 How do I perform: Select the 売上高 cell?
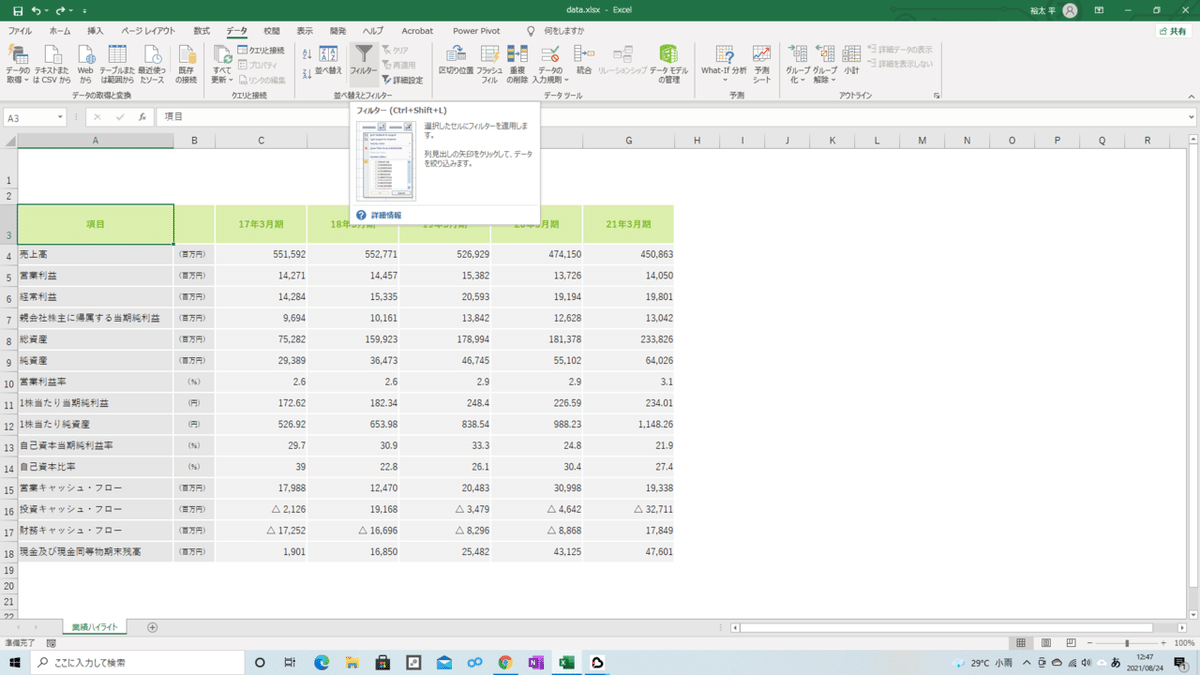click(x=96, y=255)
